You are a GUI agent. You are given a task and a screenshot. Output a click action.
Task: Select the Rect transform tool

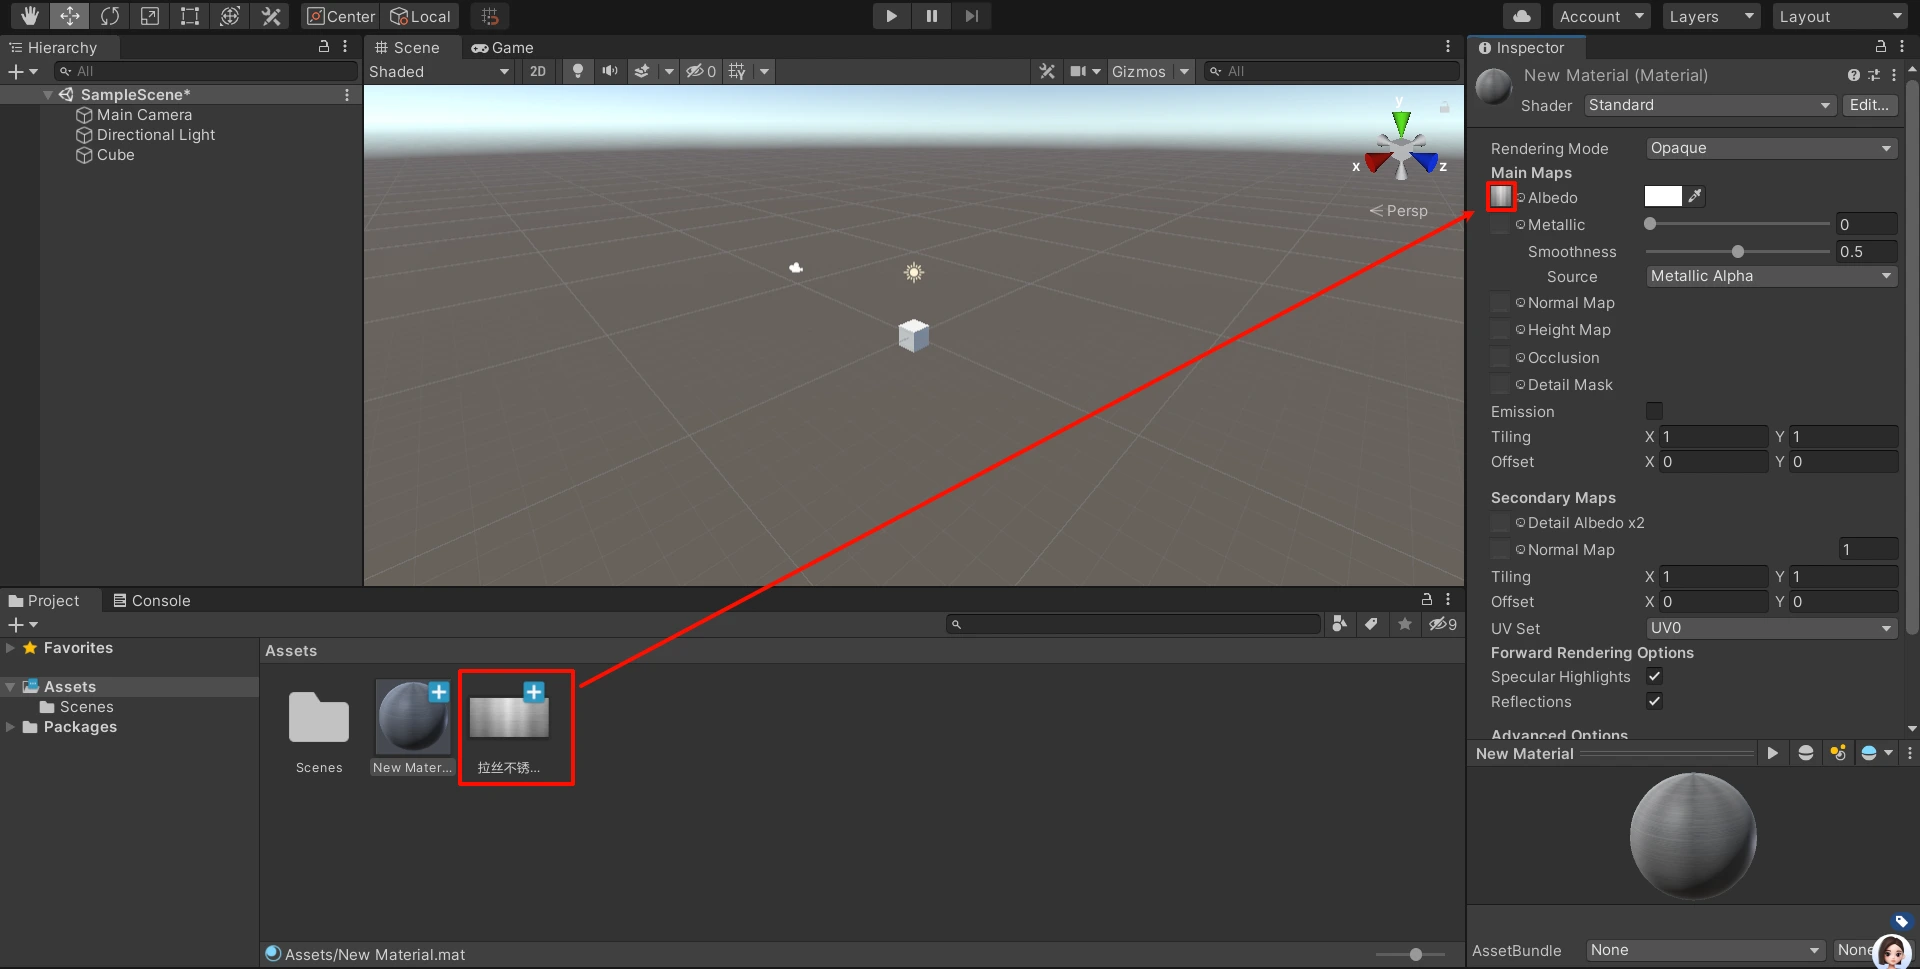[190, 16]
